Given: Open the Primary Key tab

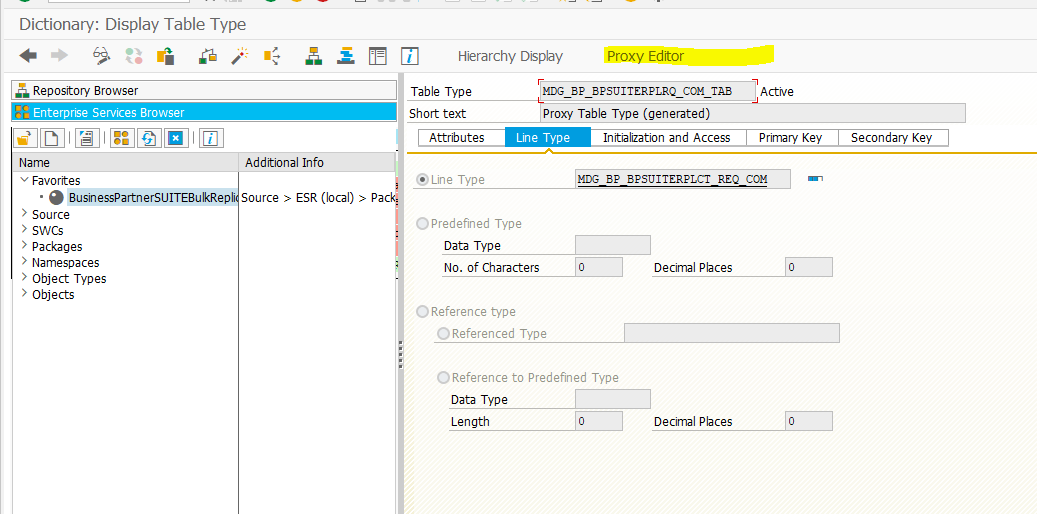Looking at the screenshot, I should [x=790, y=138].
